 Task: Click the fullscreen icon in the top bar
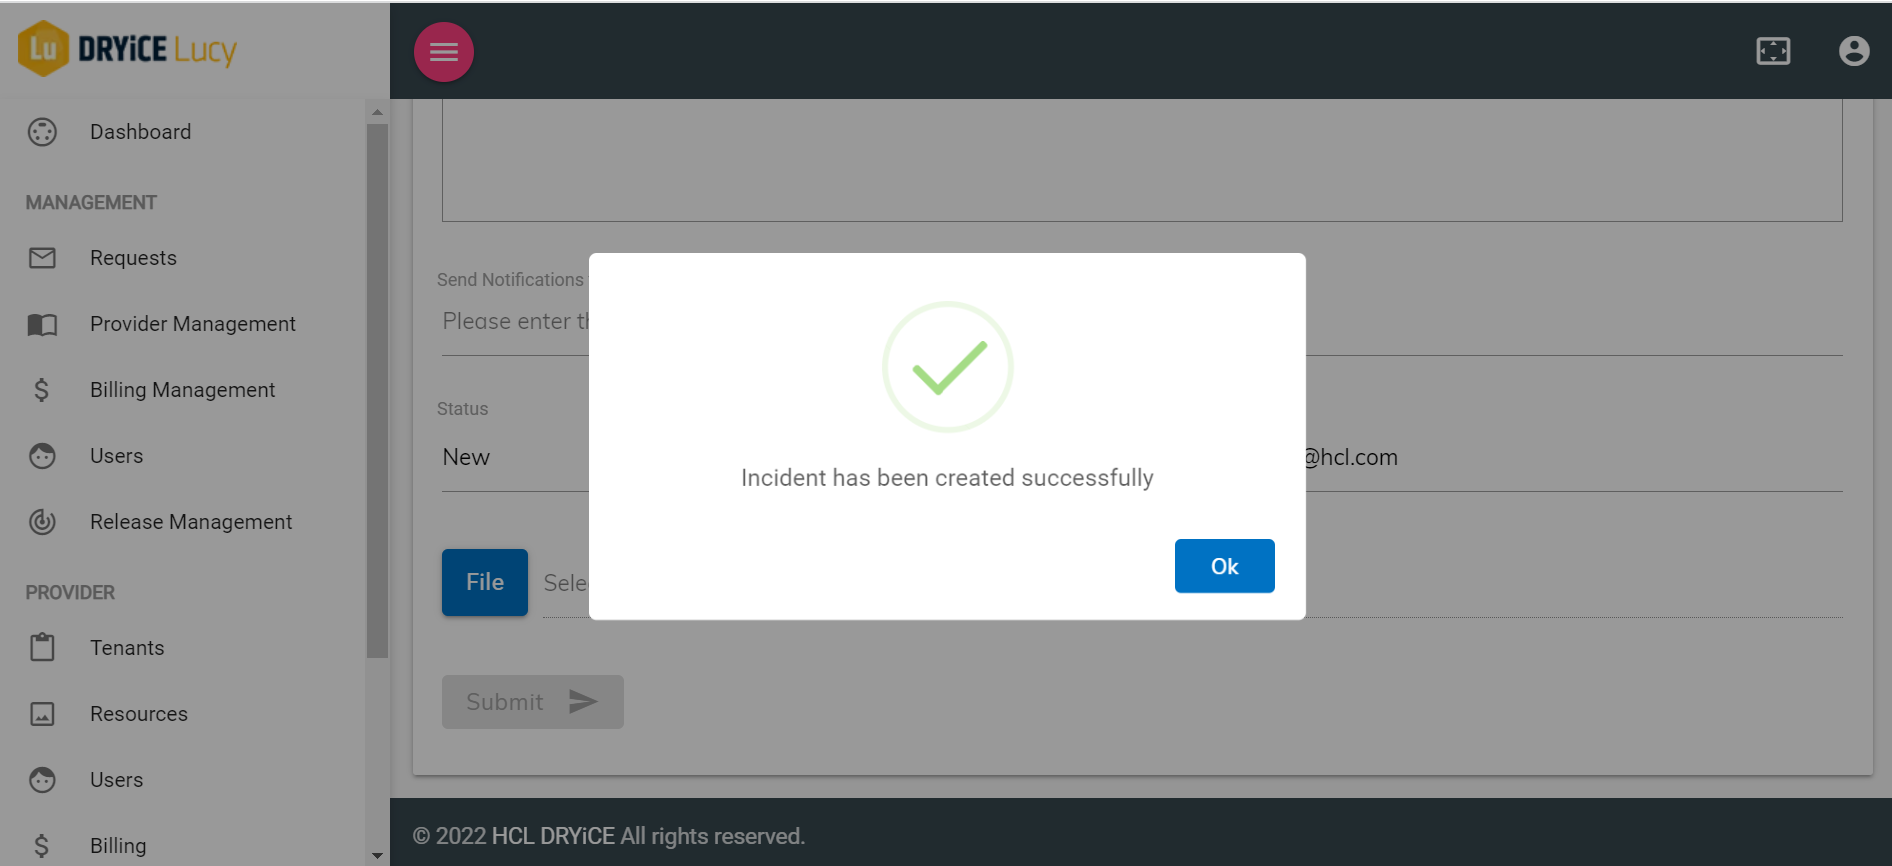[x=1774, y=50]
